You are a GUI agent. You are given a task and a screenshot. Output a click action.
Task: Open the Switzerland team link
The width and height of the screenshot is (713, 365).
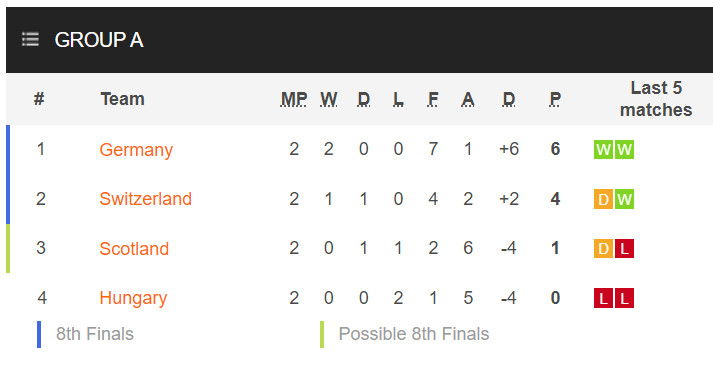[x=146, y=199]
